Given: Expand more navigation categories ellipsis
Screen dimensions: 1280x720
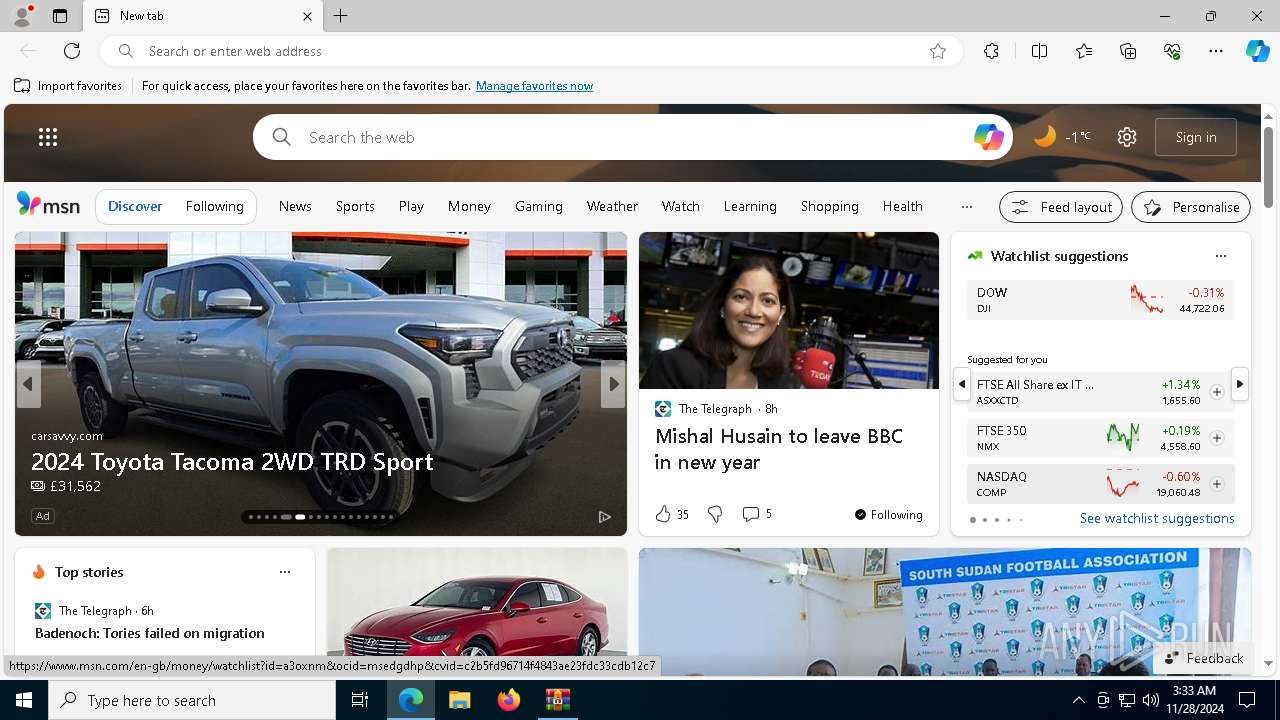Looking at the screenshot, I should coord(966,207).
